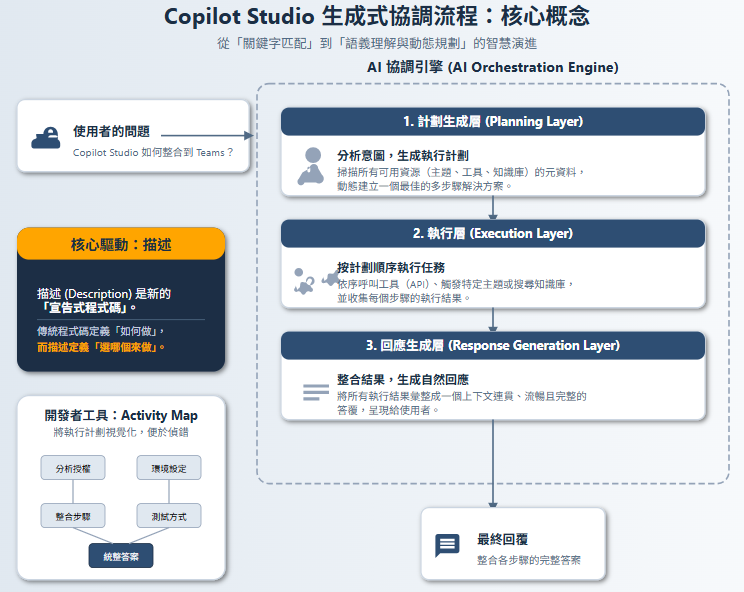Click the line 依序呼叫工具（API） in Execution Layer

tap(456, 284)
